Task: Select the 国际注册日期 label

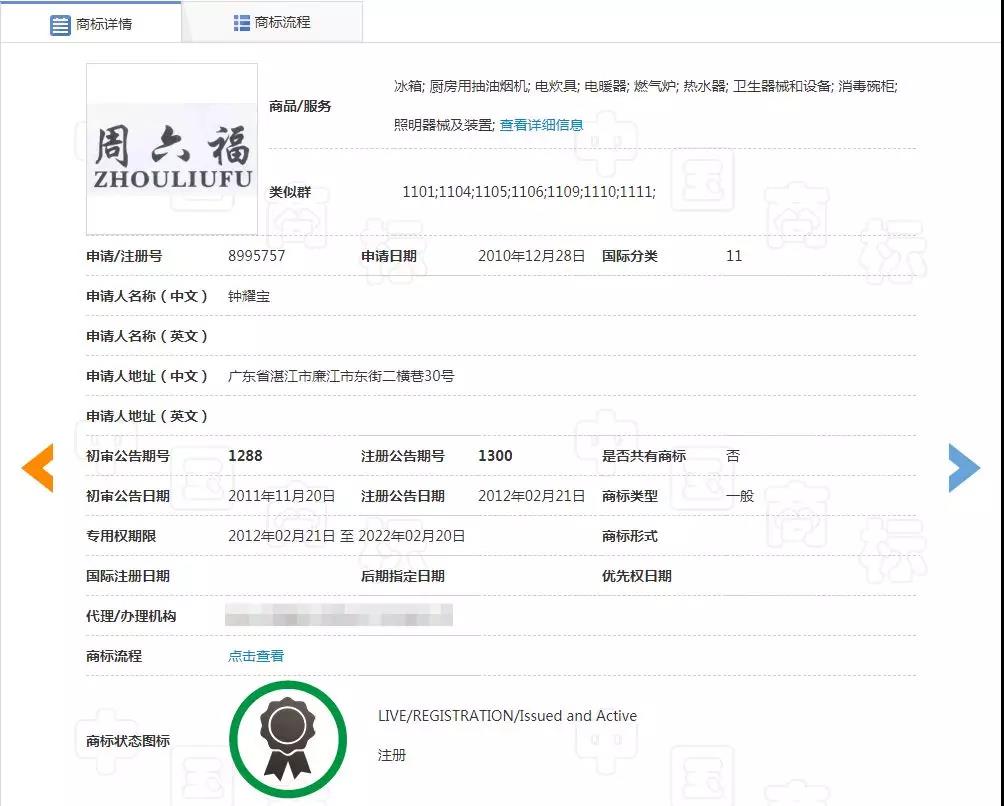Action: (128, 576)
